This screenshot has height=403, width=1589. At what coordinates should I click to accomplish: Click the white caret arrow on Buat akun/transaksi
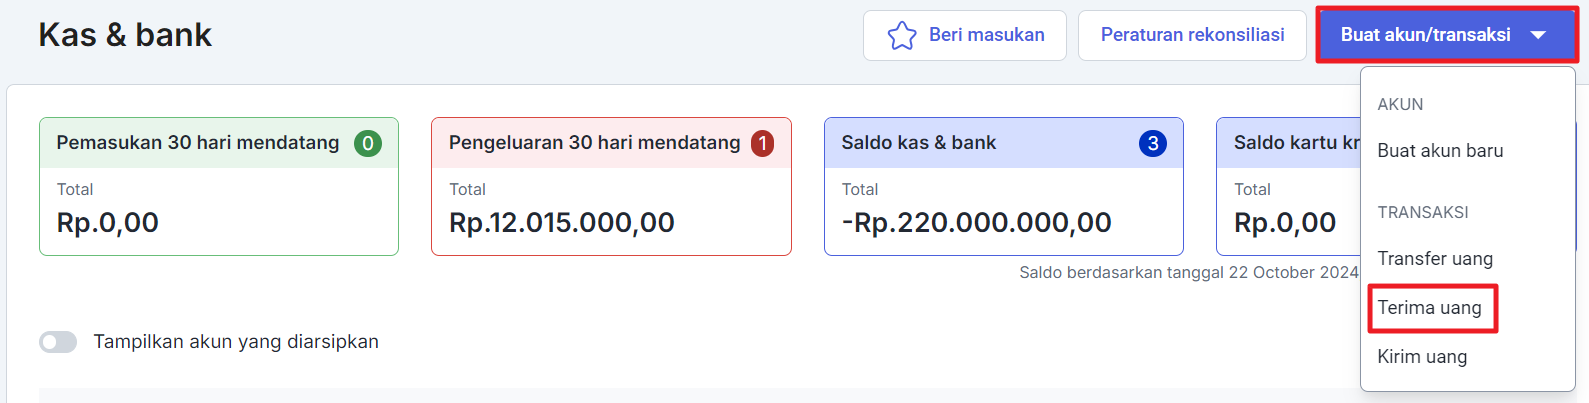tap(1538, 35)
